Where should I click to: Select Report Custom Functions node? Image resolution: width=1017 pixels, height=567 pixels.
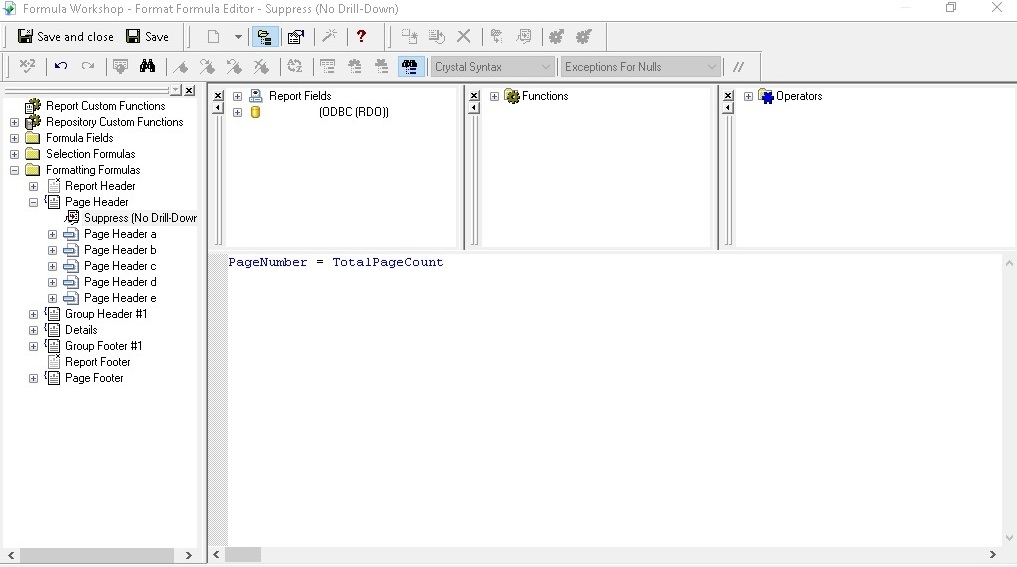105,106
